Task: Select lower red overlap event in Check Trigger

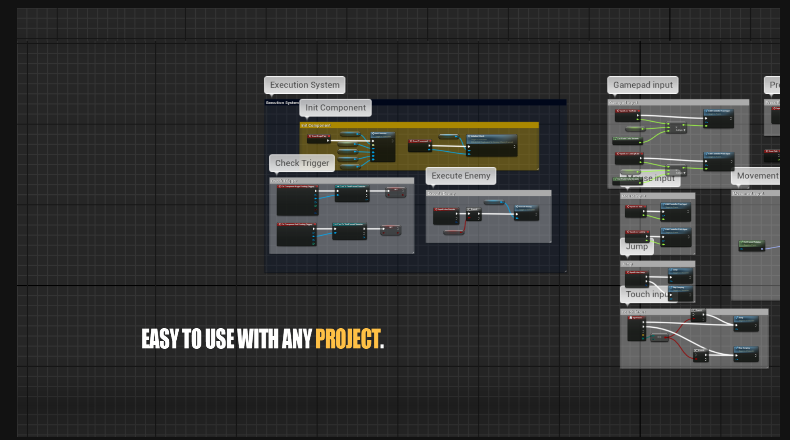Action: pyautogui.click(x=297, y=234)
